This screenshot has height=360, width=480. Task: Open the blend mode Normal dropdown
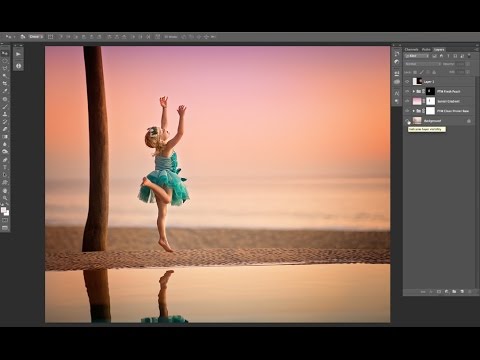tap(423, 64)
